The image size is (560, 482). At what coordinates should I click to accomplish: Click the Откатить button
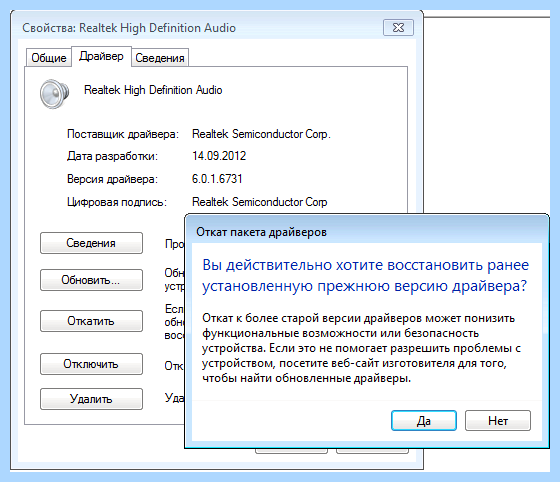tap(91, 321)
